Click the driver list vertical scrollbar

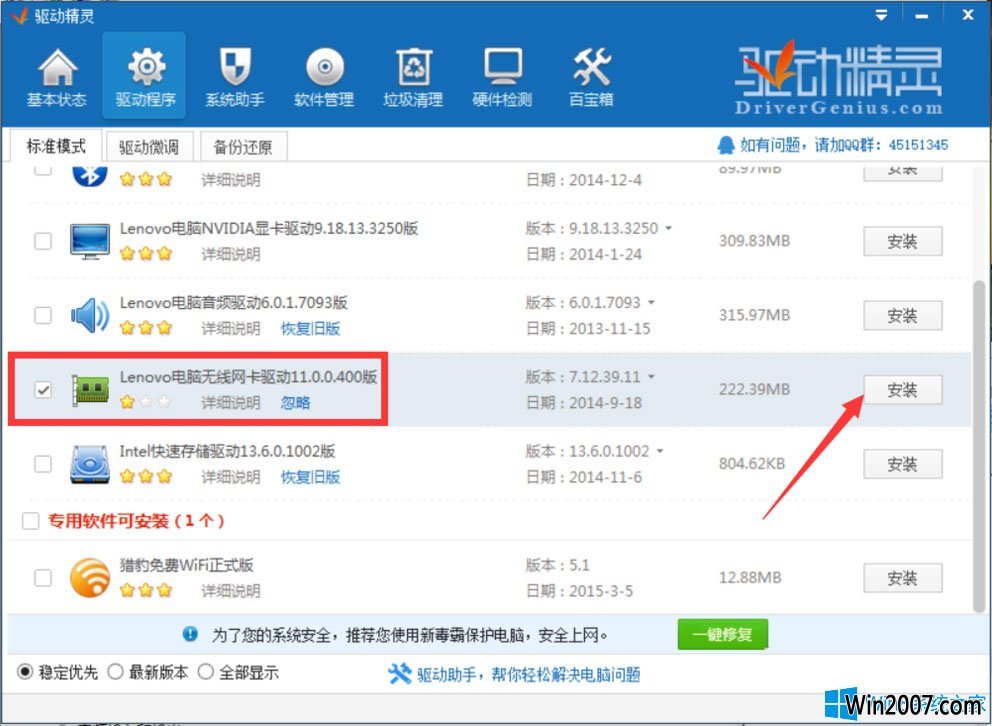coord(980,446)
